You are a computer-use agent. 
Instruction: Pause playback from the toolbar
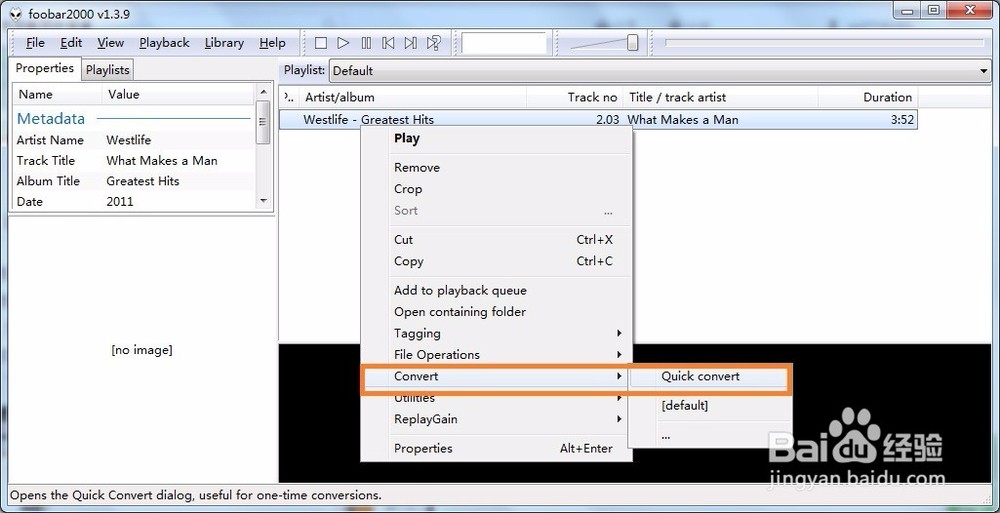point(366,43)
